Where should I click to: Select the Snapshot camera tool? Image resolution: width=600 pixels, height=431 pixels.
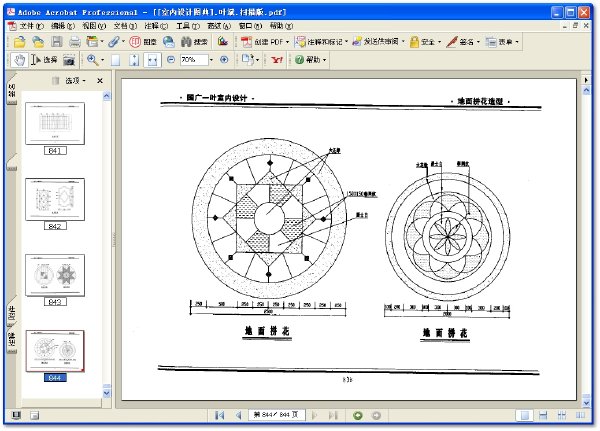coord(69,60)
